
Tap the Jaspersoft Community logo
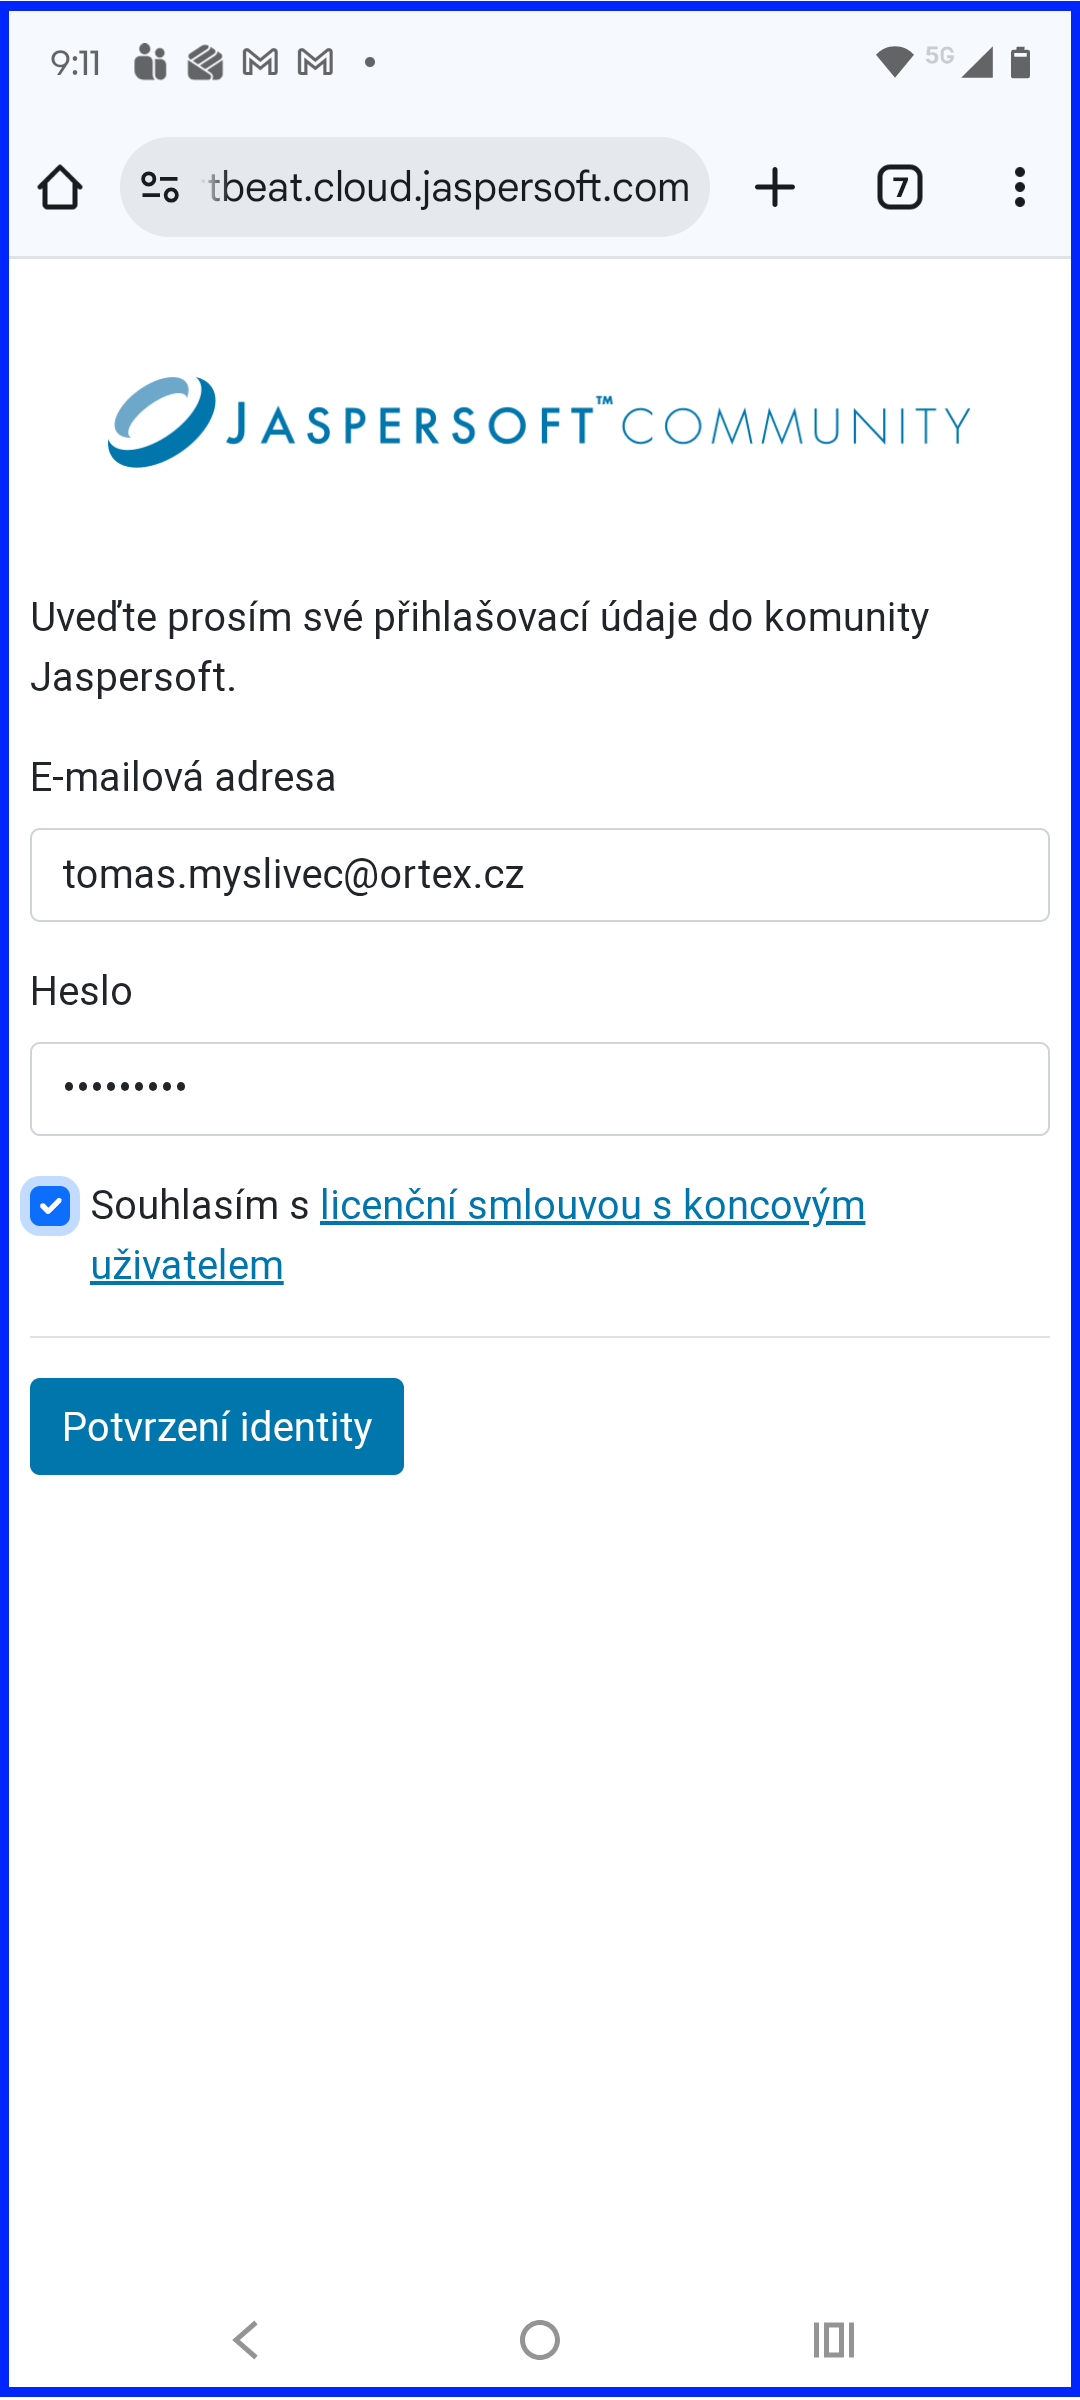click(540, 422)
